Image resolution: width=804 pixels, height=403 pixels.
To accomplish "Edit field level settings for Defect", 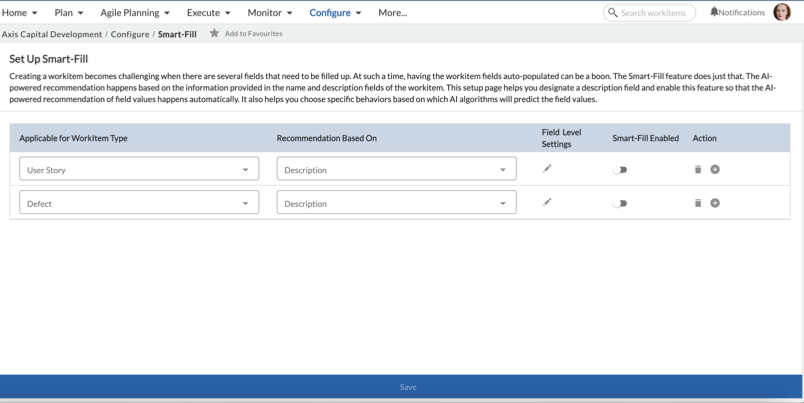I will coord(547,203).
